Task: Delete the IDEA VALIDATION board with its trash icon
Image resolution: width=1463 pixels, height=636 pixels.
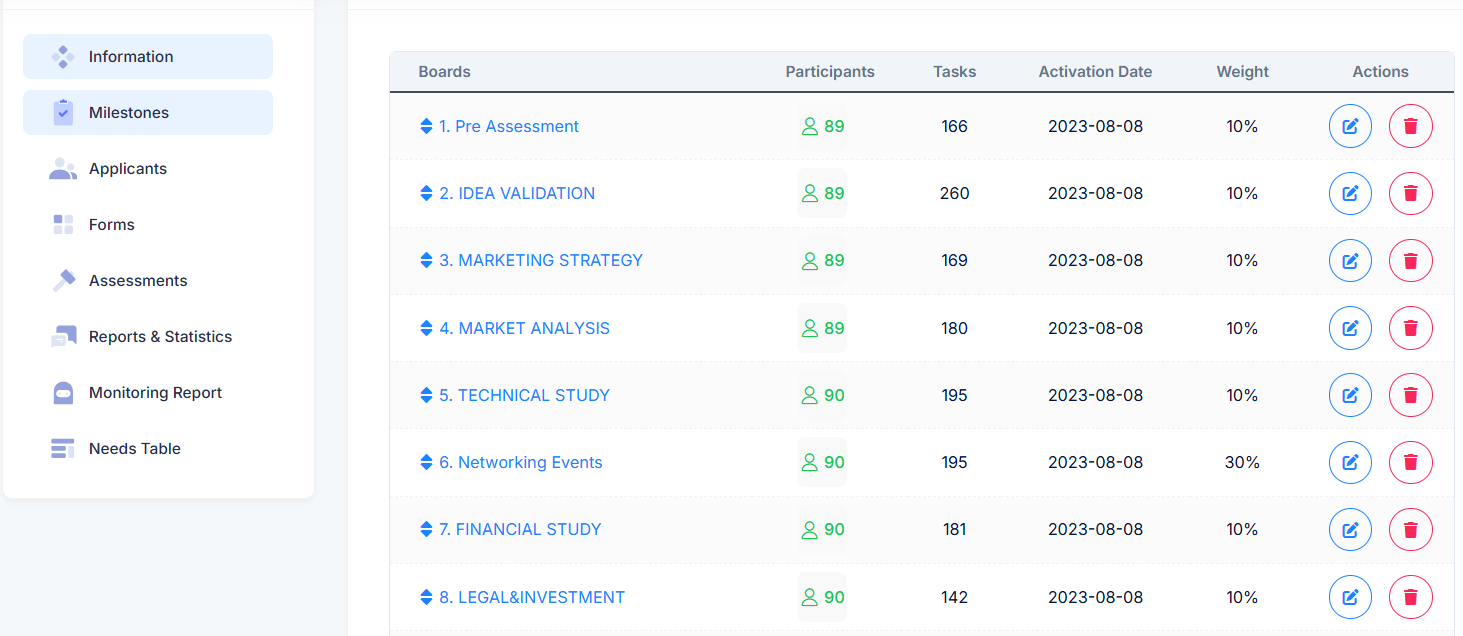Action: (x=1411, y=193)
